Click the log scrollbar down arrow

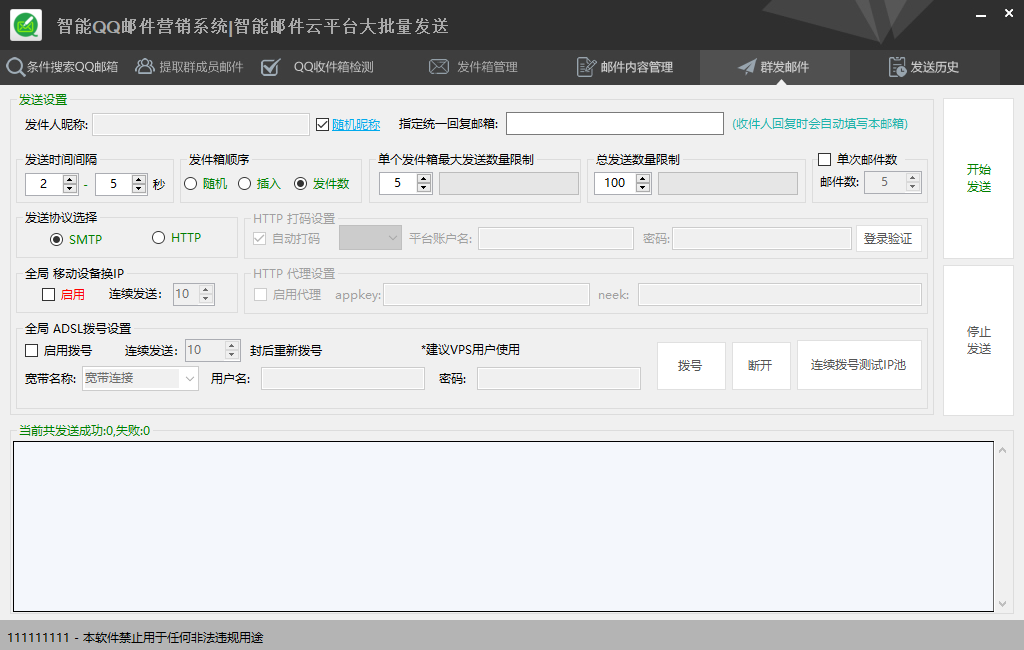coord(1002,604)
